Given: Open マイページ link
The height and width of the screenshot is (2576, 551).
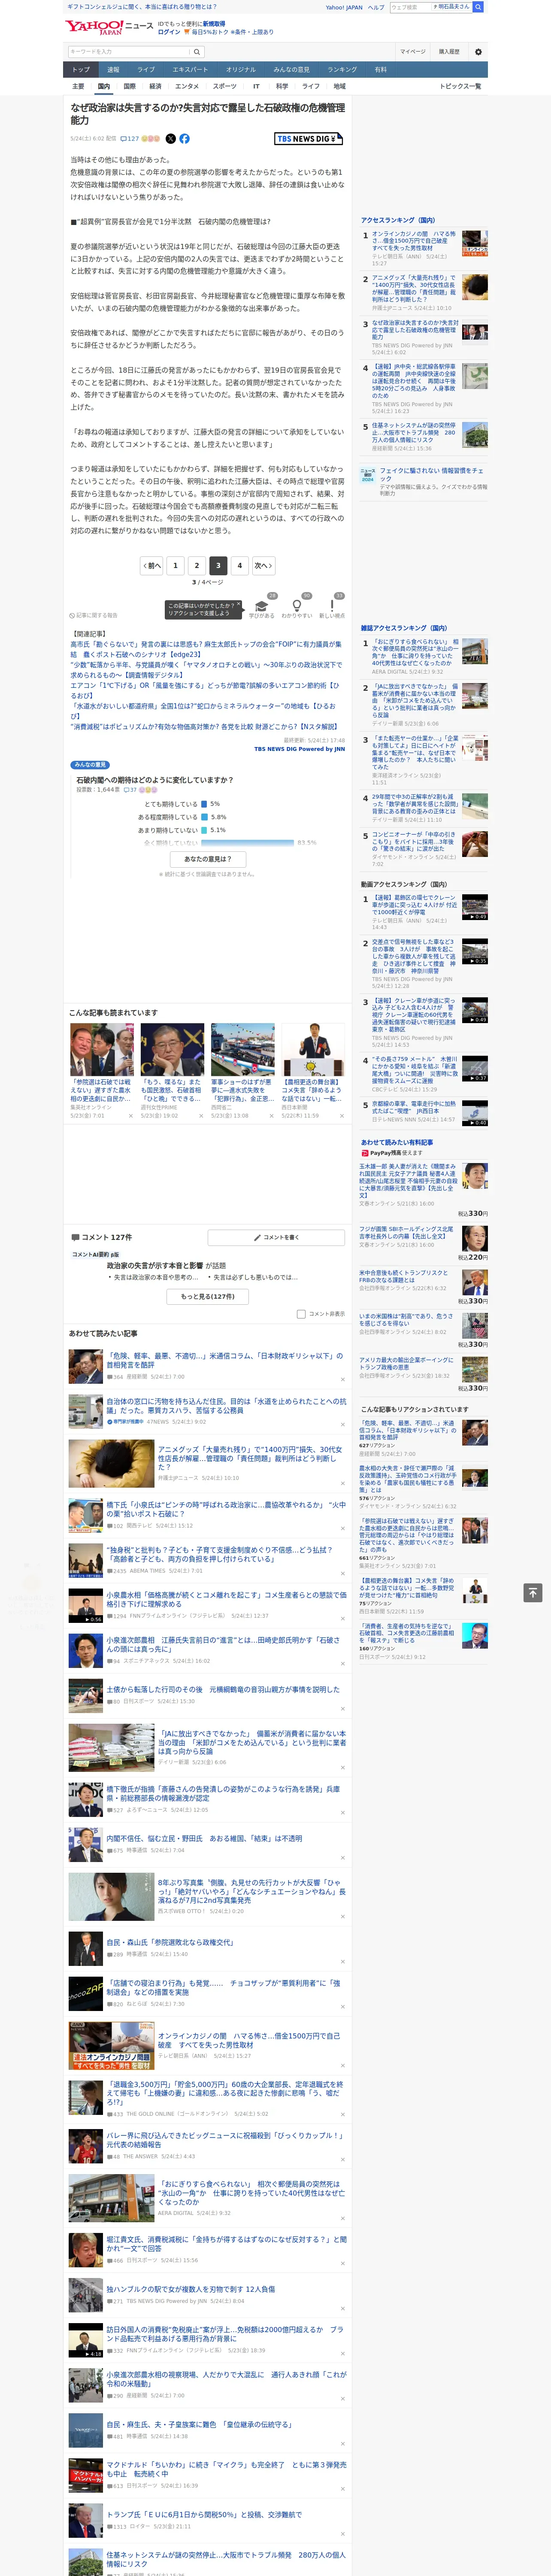Looking at the screenshot, I should point(412,52).
